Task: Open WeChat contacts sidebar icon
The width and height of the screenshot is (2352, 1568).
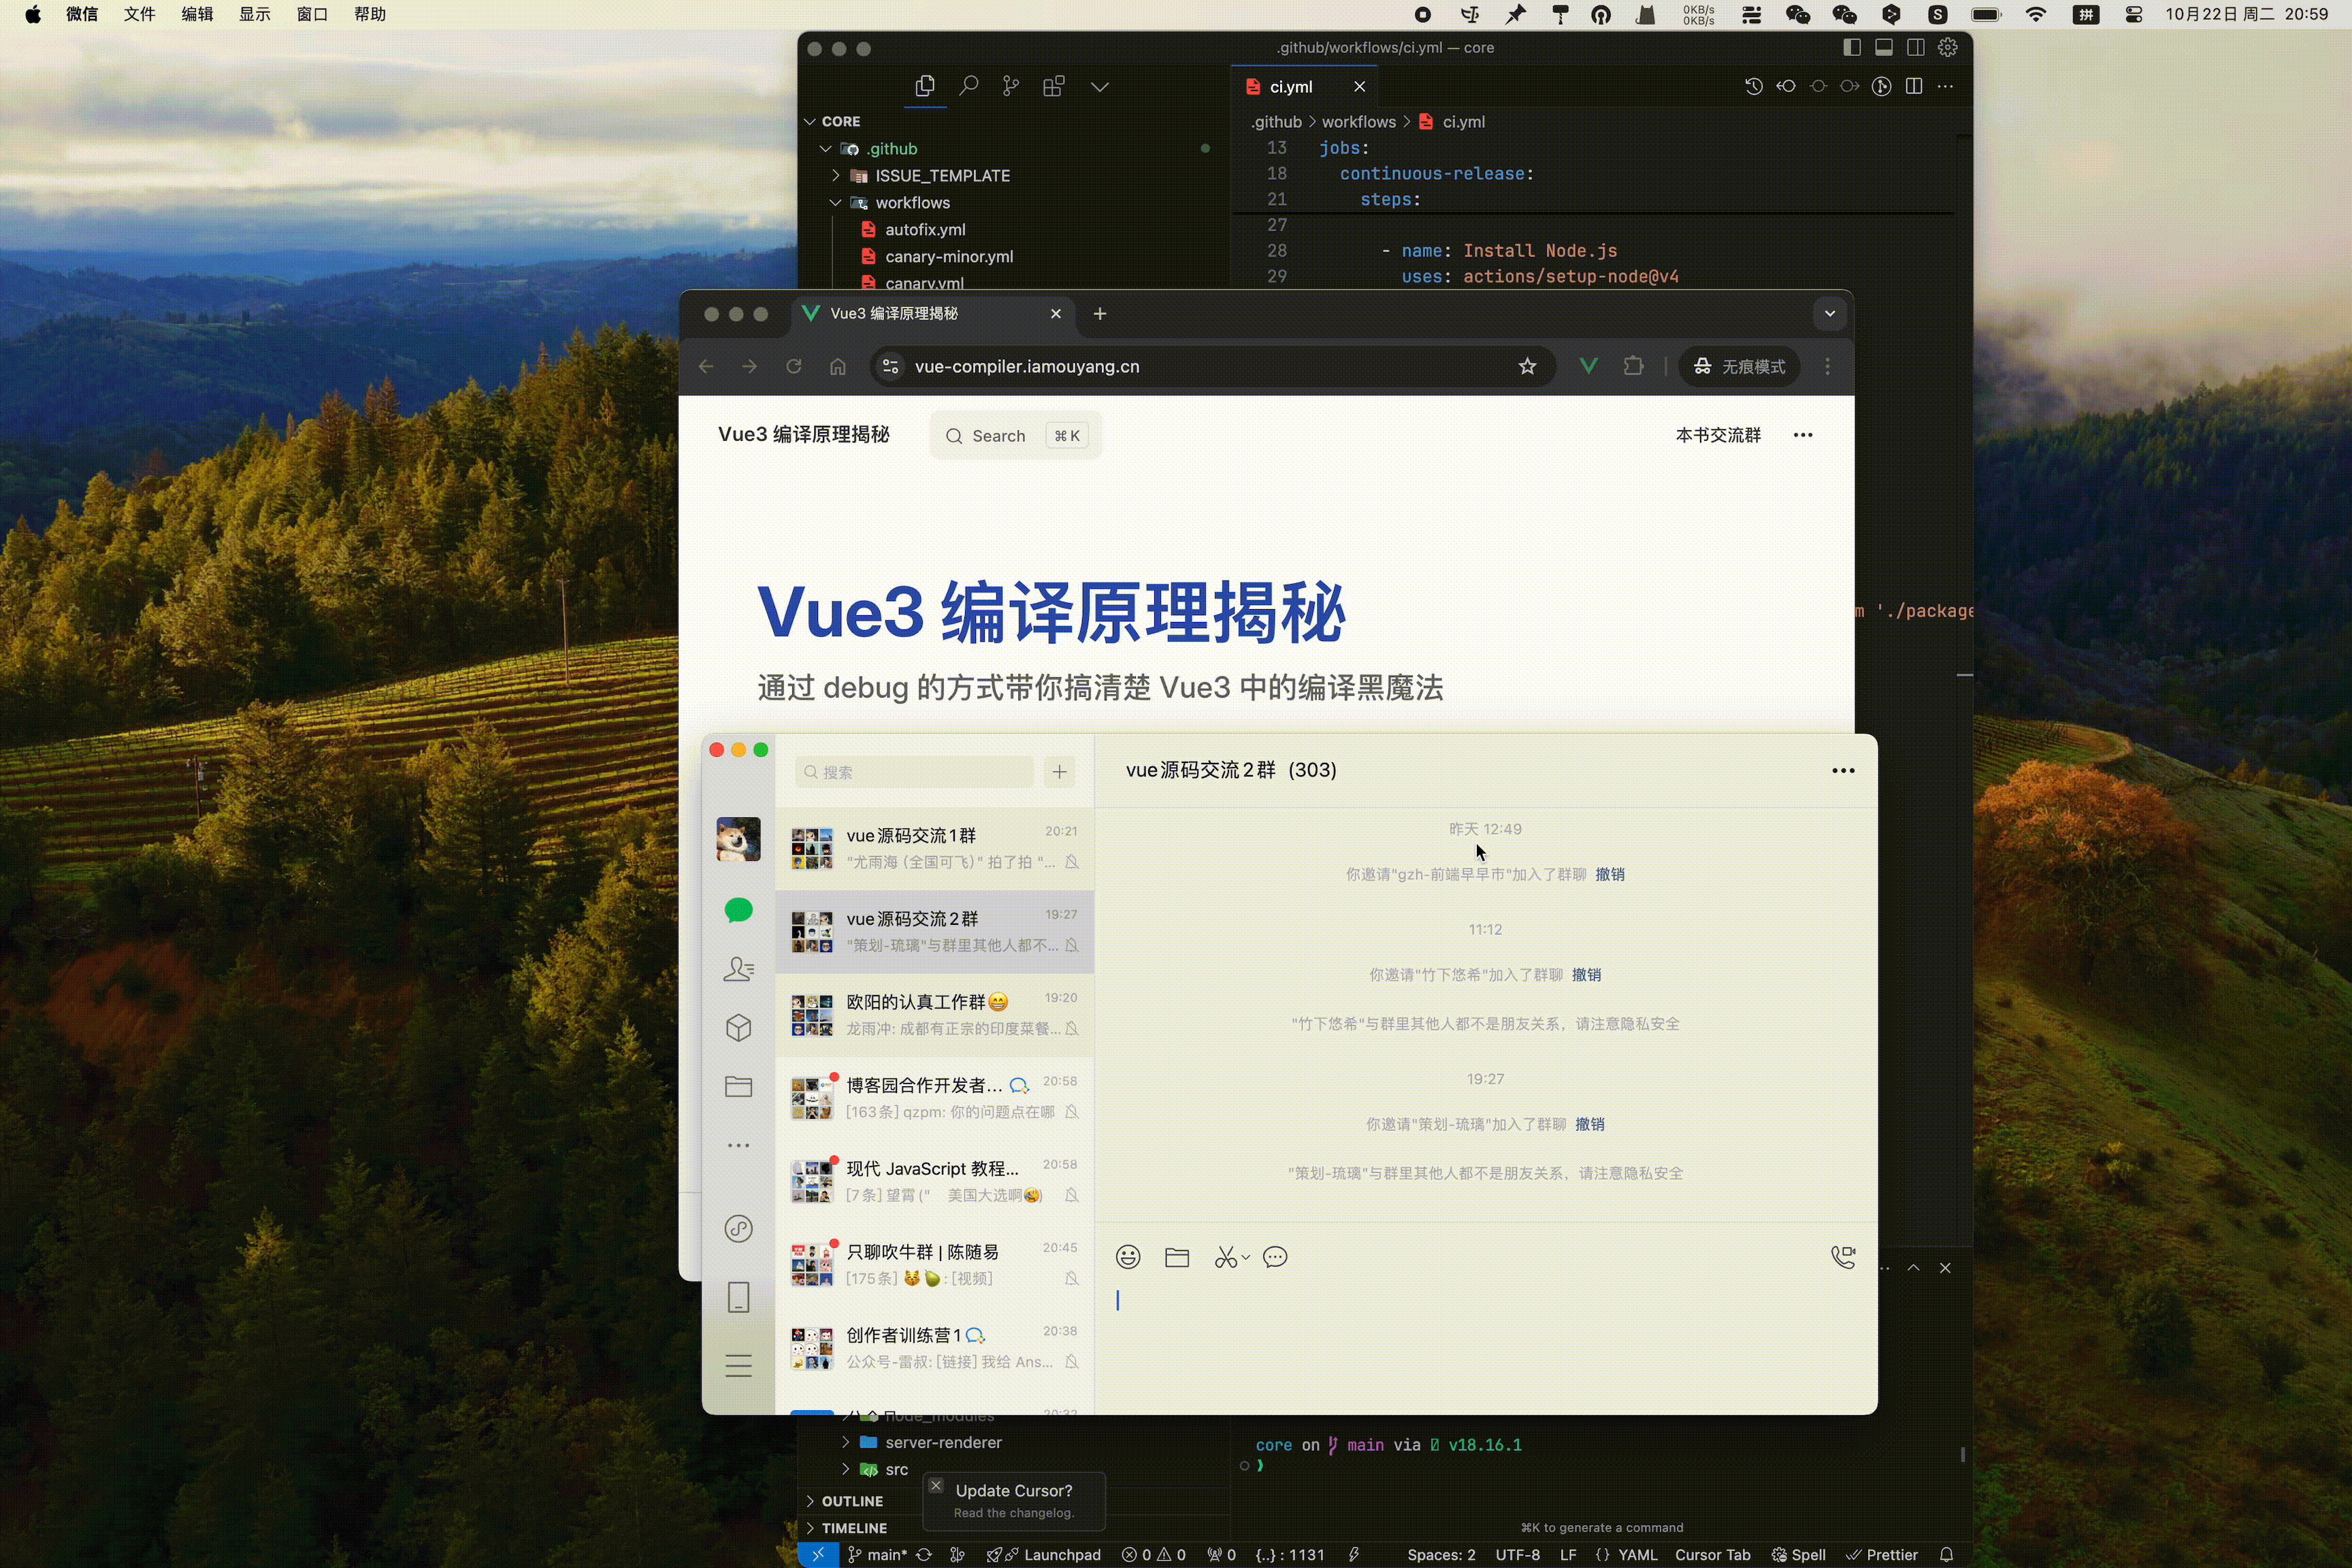Action: (x=738, y=969)
